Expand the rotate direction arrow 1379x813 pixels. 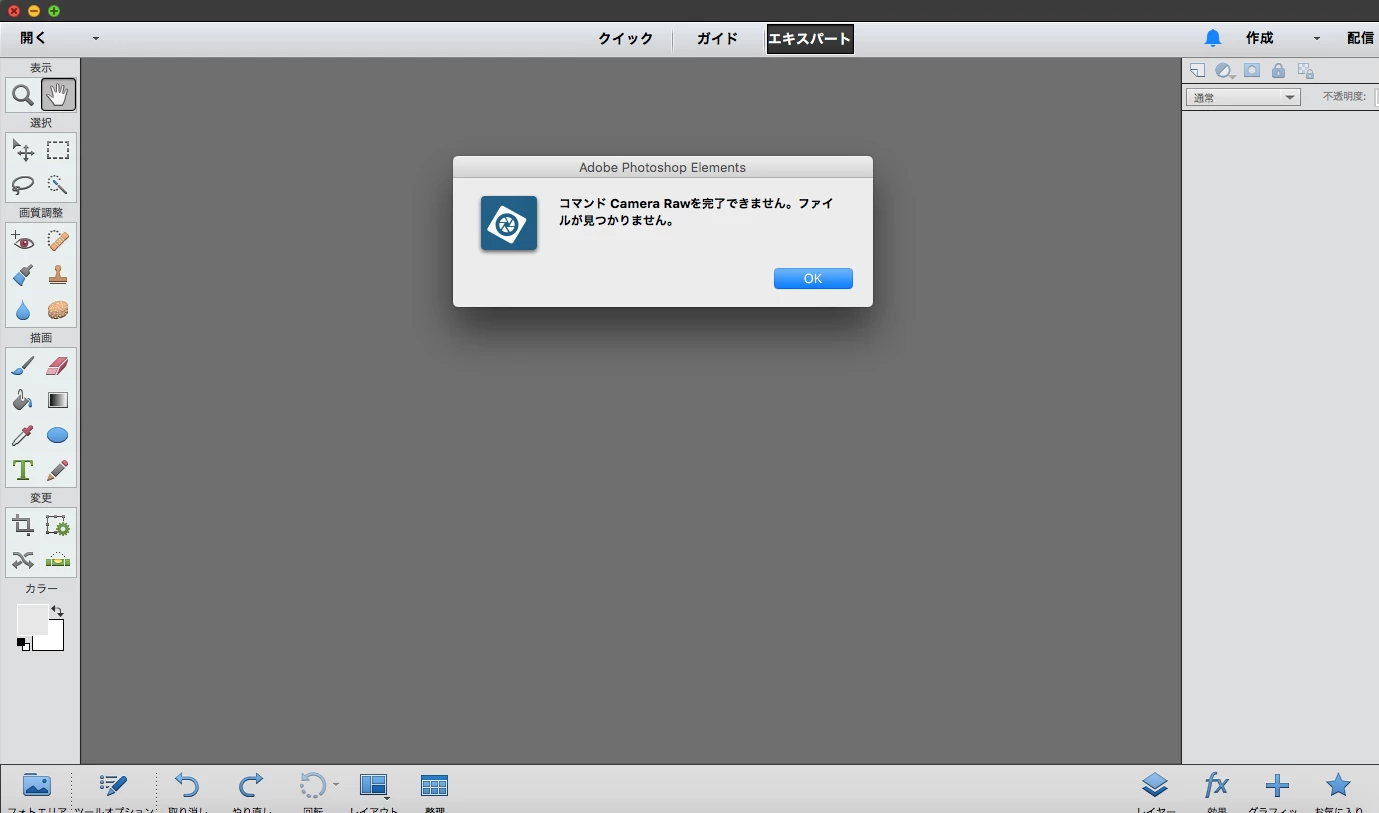click(x=336, y=785)
